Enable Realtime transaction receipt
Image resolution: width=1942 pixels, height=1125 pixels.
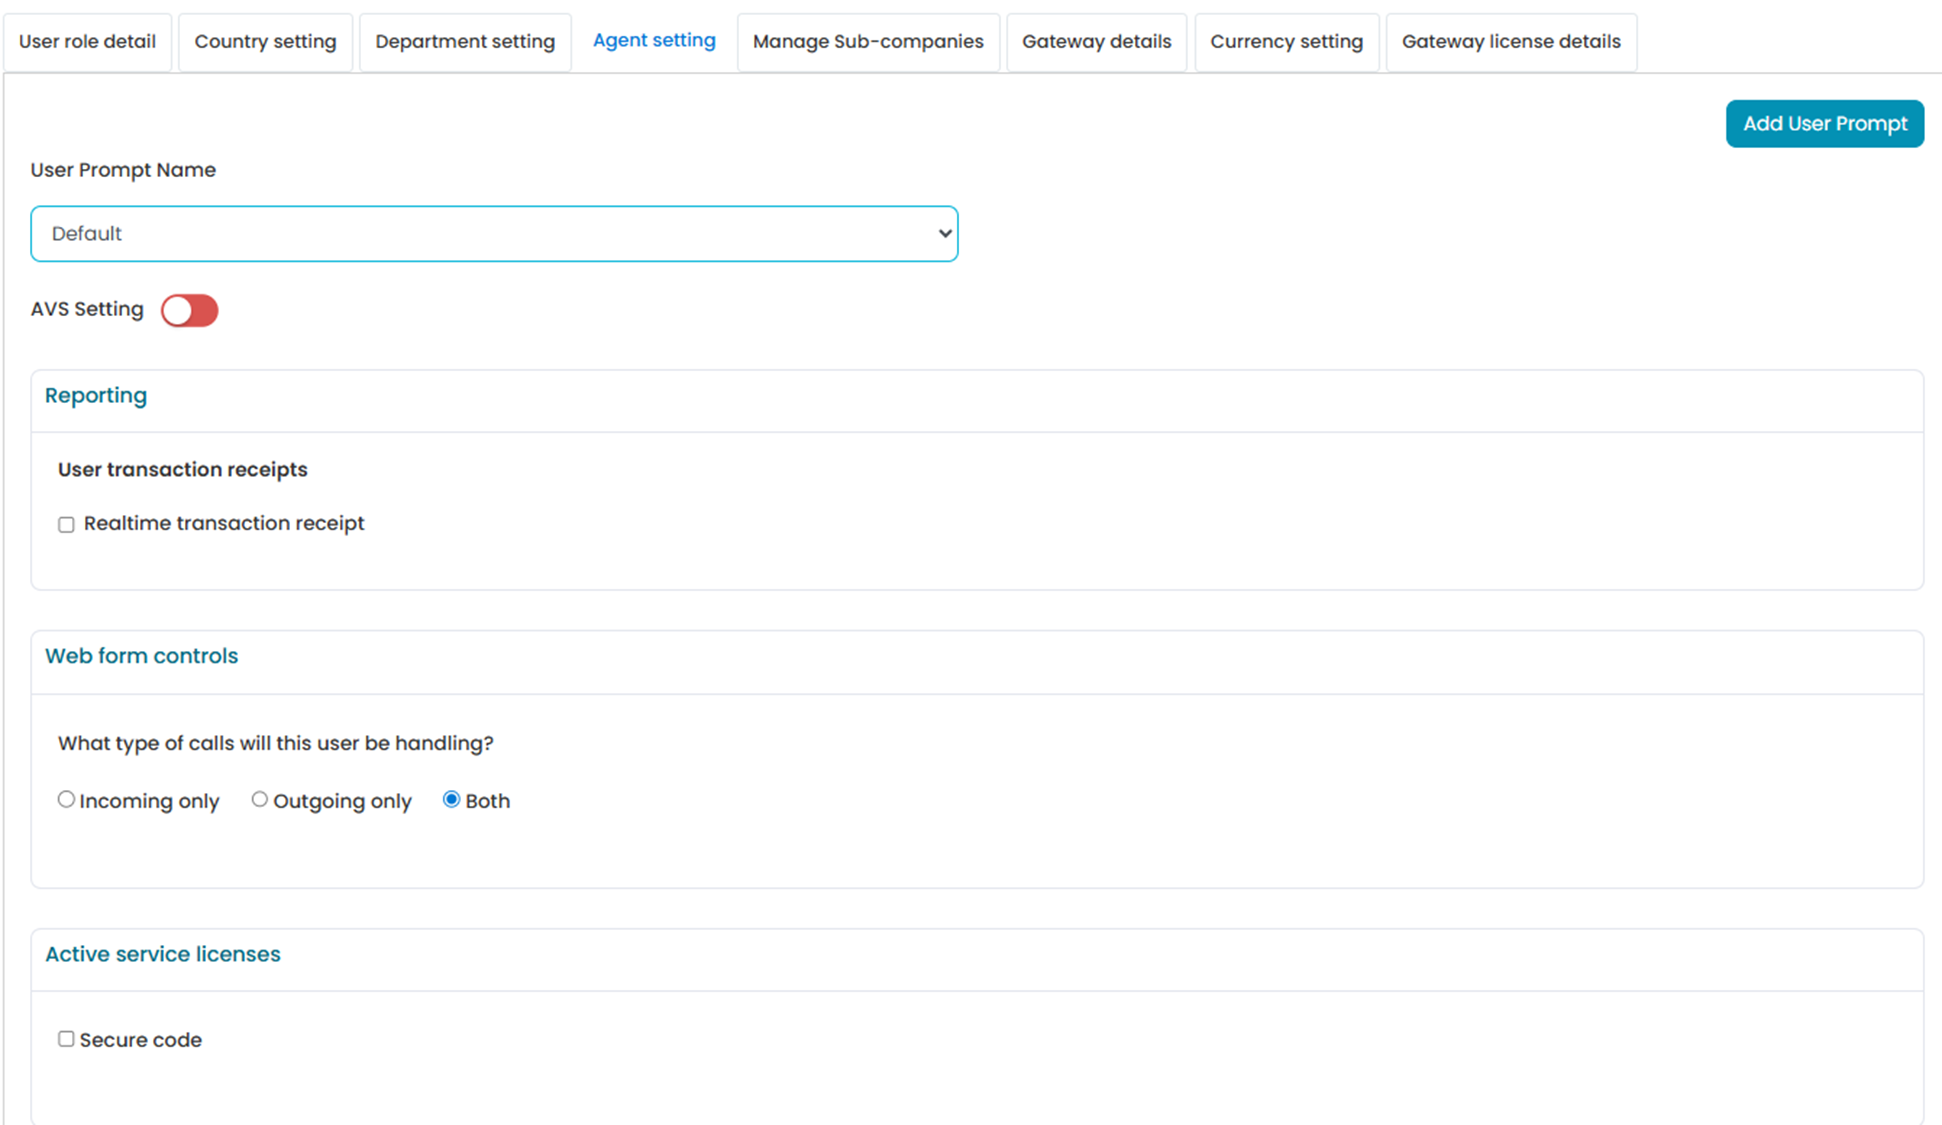[66, 524]
